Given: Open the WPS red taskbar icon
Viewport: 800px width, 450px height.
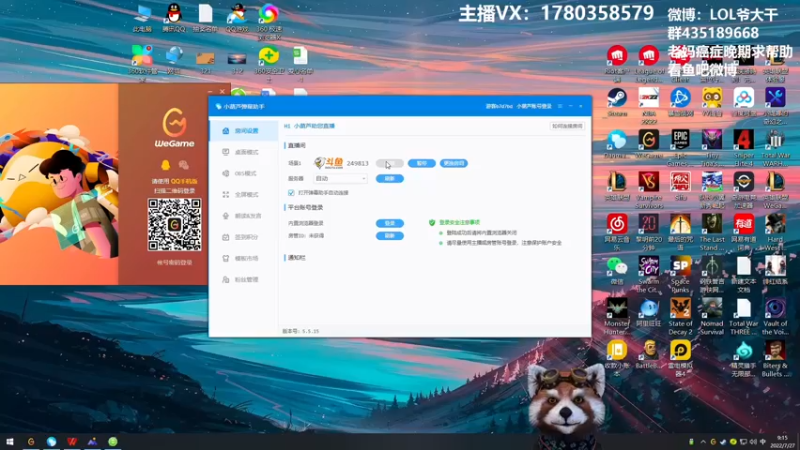Looking at the screenshot, I should [x=71, y=441].
